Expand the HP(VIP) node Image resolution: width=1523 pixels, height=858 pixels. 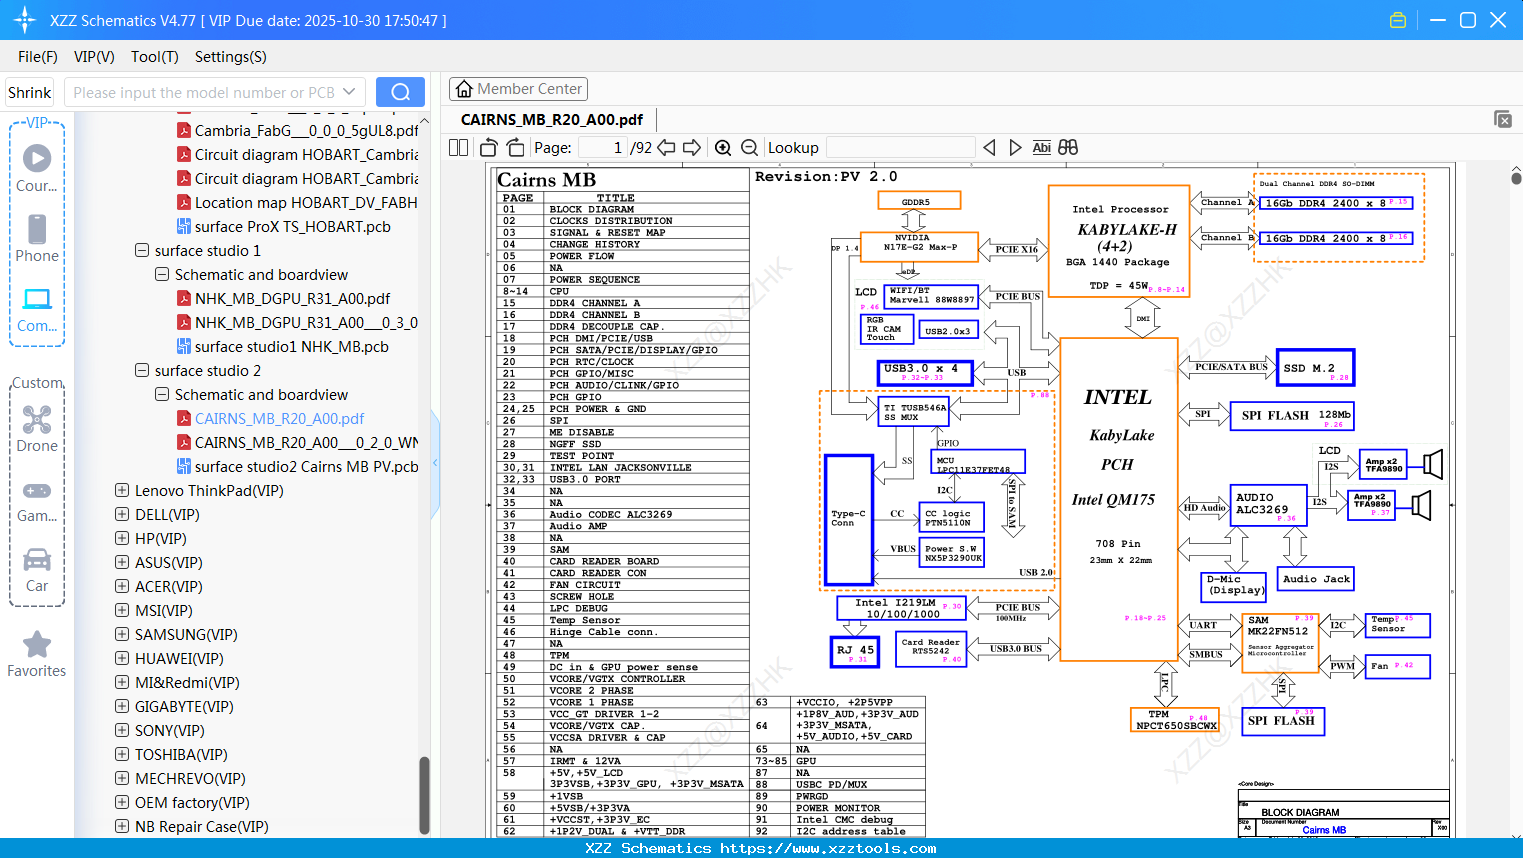pos(122,538)
